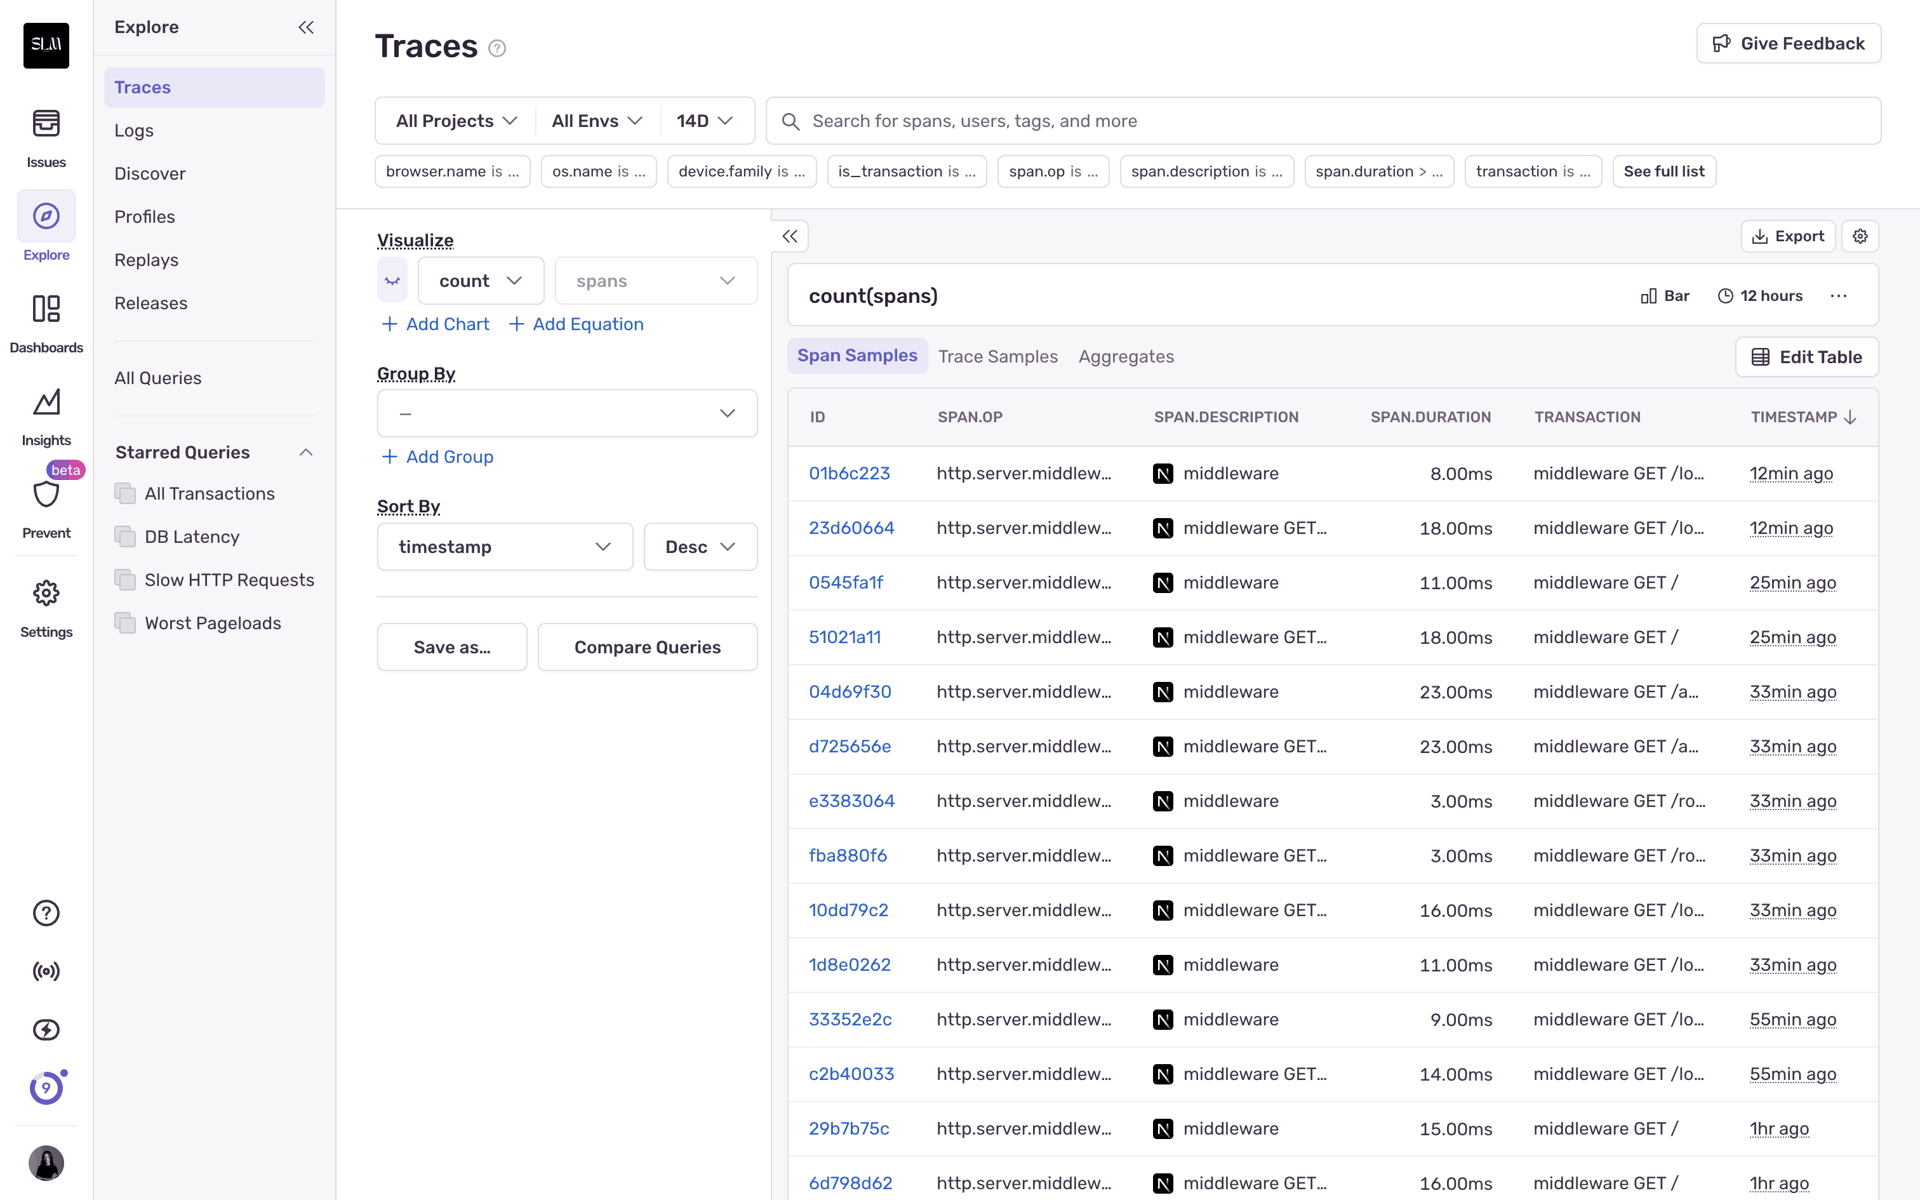Open the Desc sort order dropdown
This screenshot has width=1920, height=1200.
pos(700,547)
